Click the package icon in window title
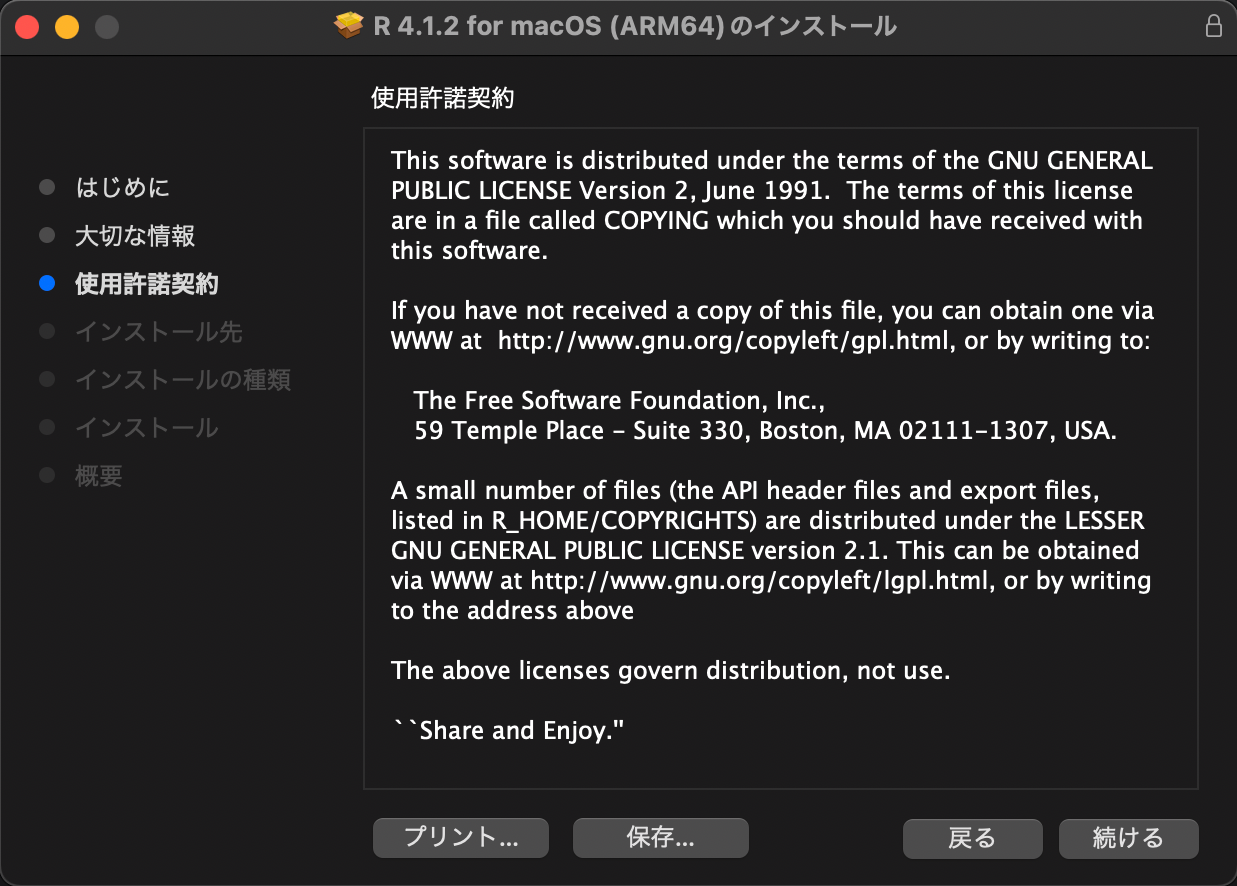This screenshot has height=886, width=1237. point(348,26)
